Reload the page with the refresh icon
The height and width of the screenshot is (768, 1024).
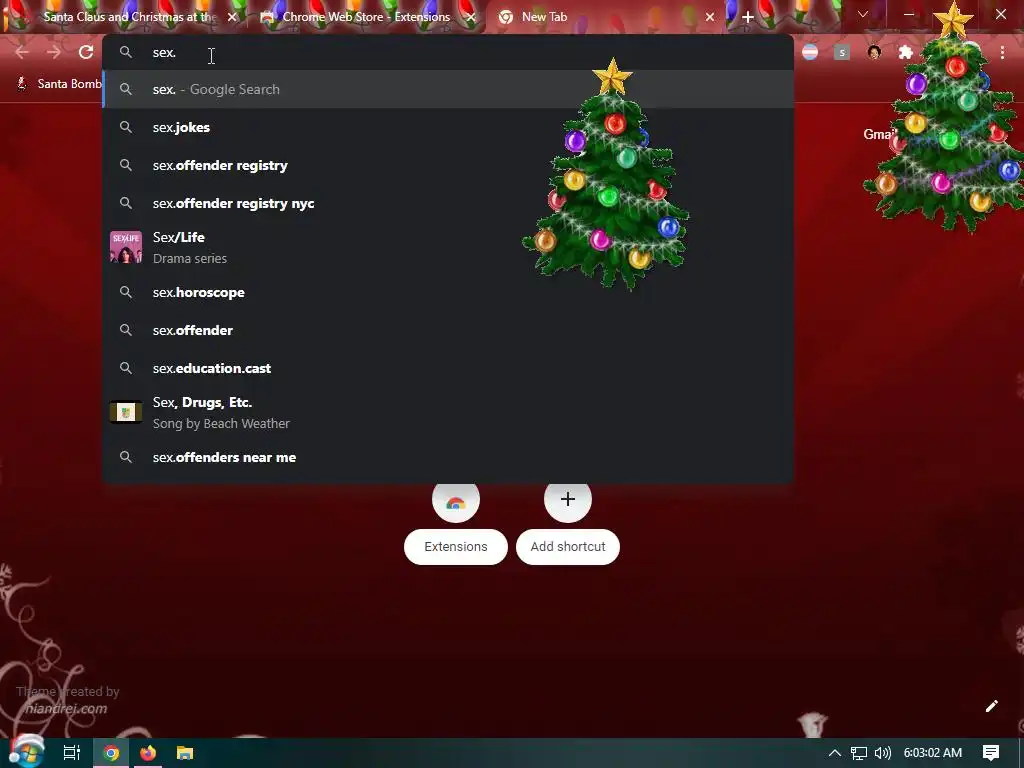[x=86, y=52]
